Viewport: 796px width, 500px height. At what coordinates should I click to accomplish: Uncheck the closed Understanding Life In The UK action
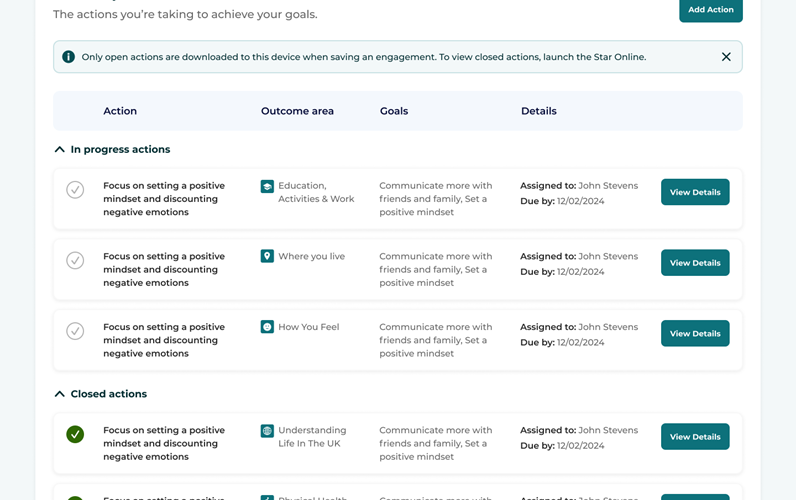(75, 435)
